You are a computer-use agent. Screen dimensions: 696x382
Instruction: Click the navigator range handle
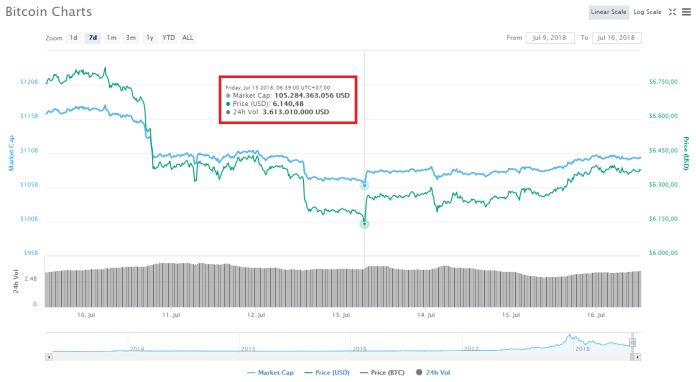[633, 342]
